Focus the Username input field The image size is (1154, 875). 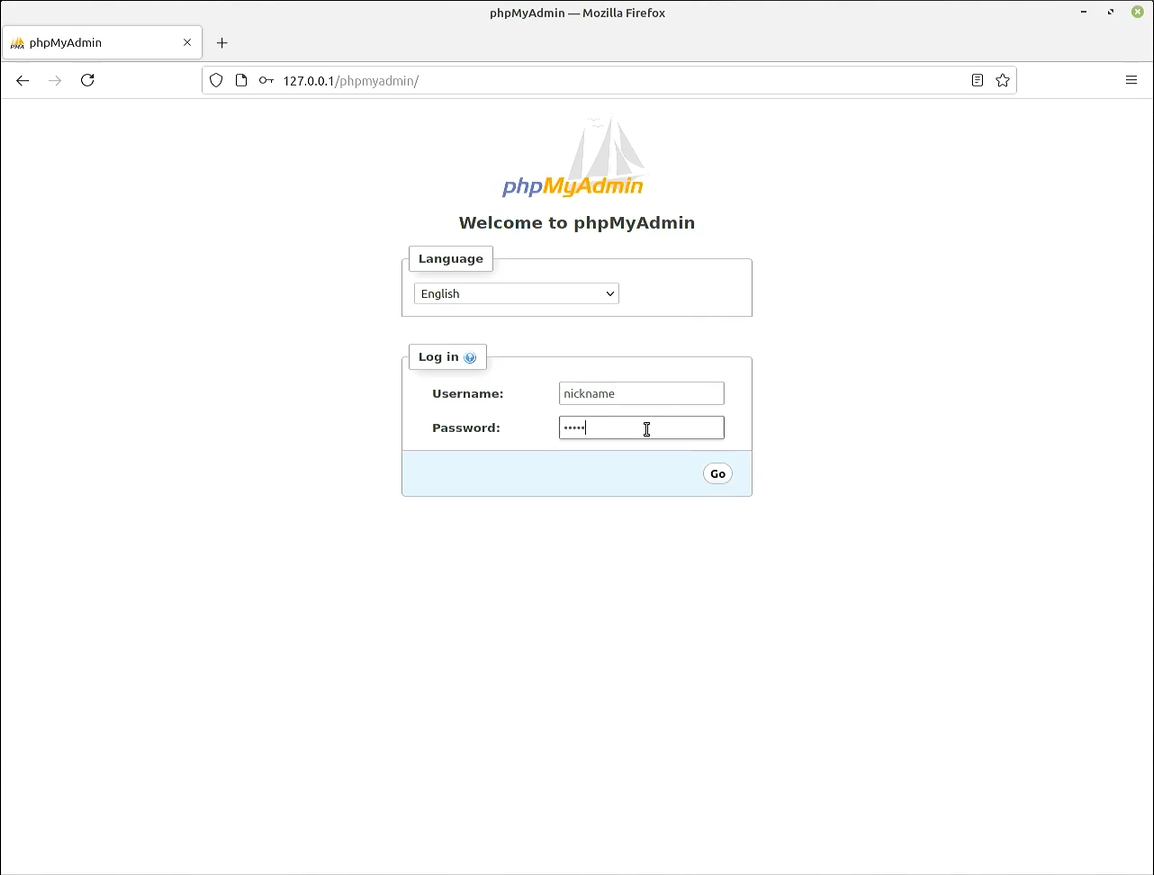tap(641, 394)
